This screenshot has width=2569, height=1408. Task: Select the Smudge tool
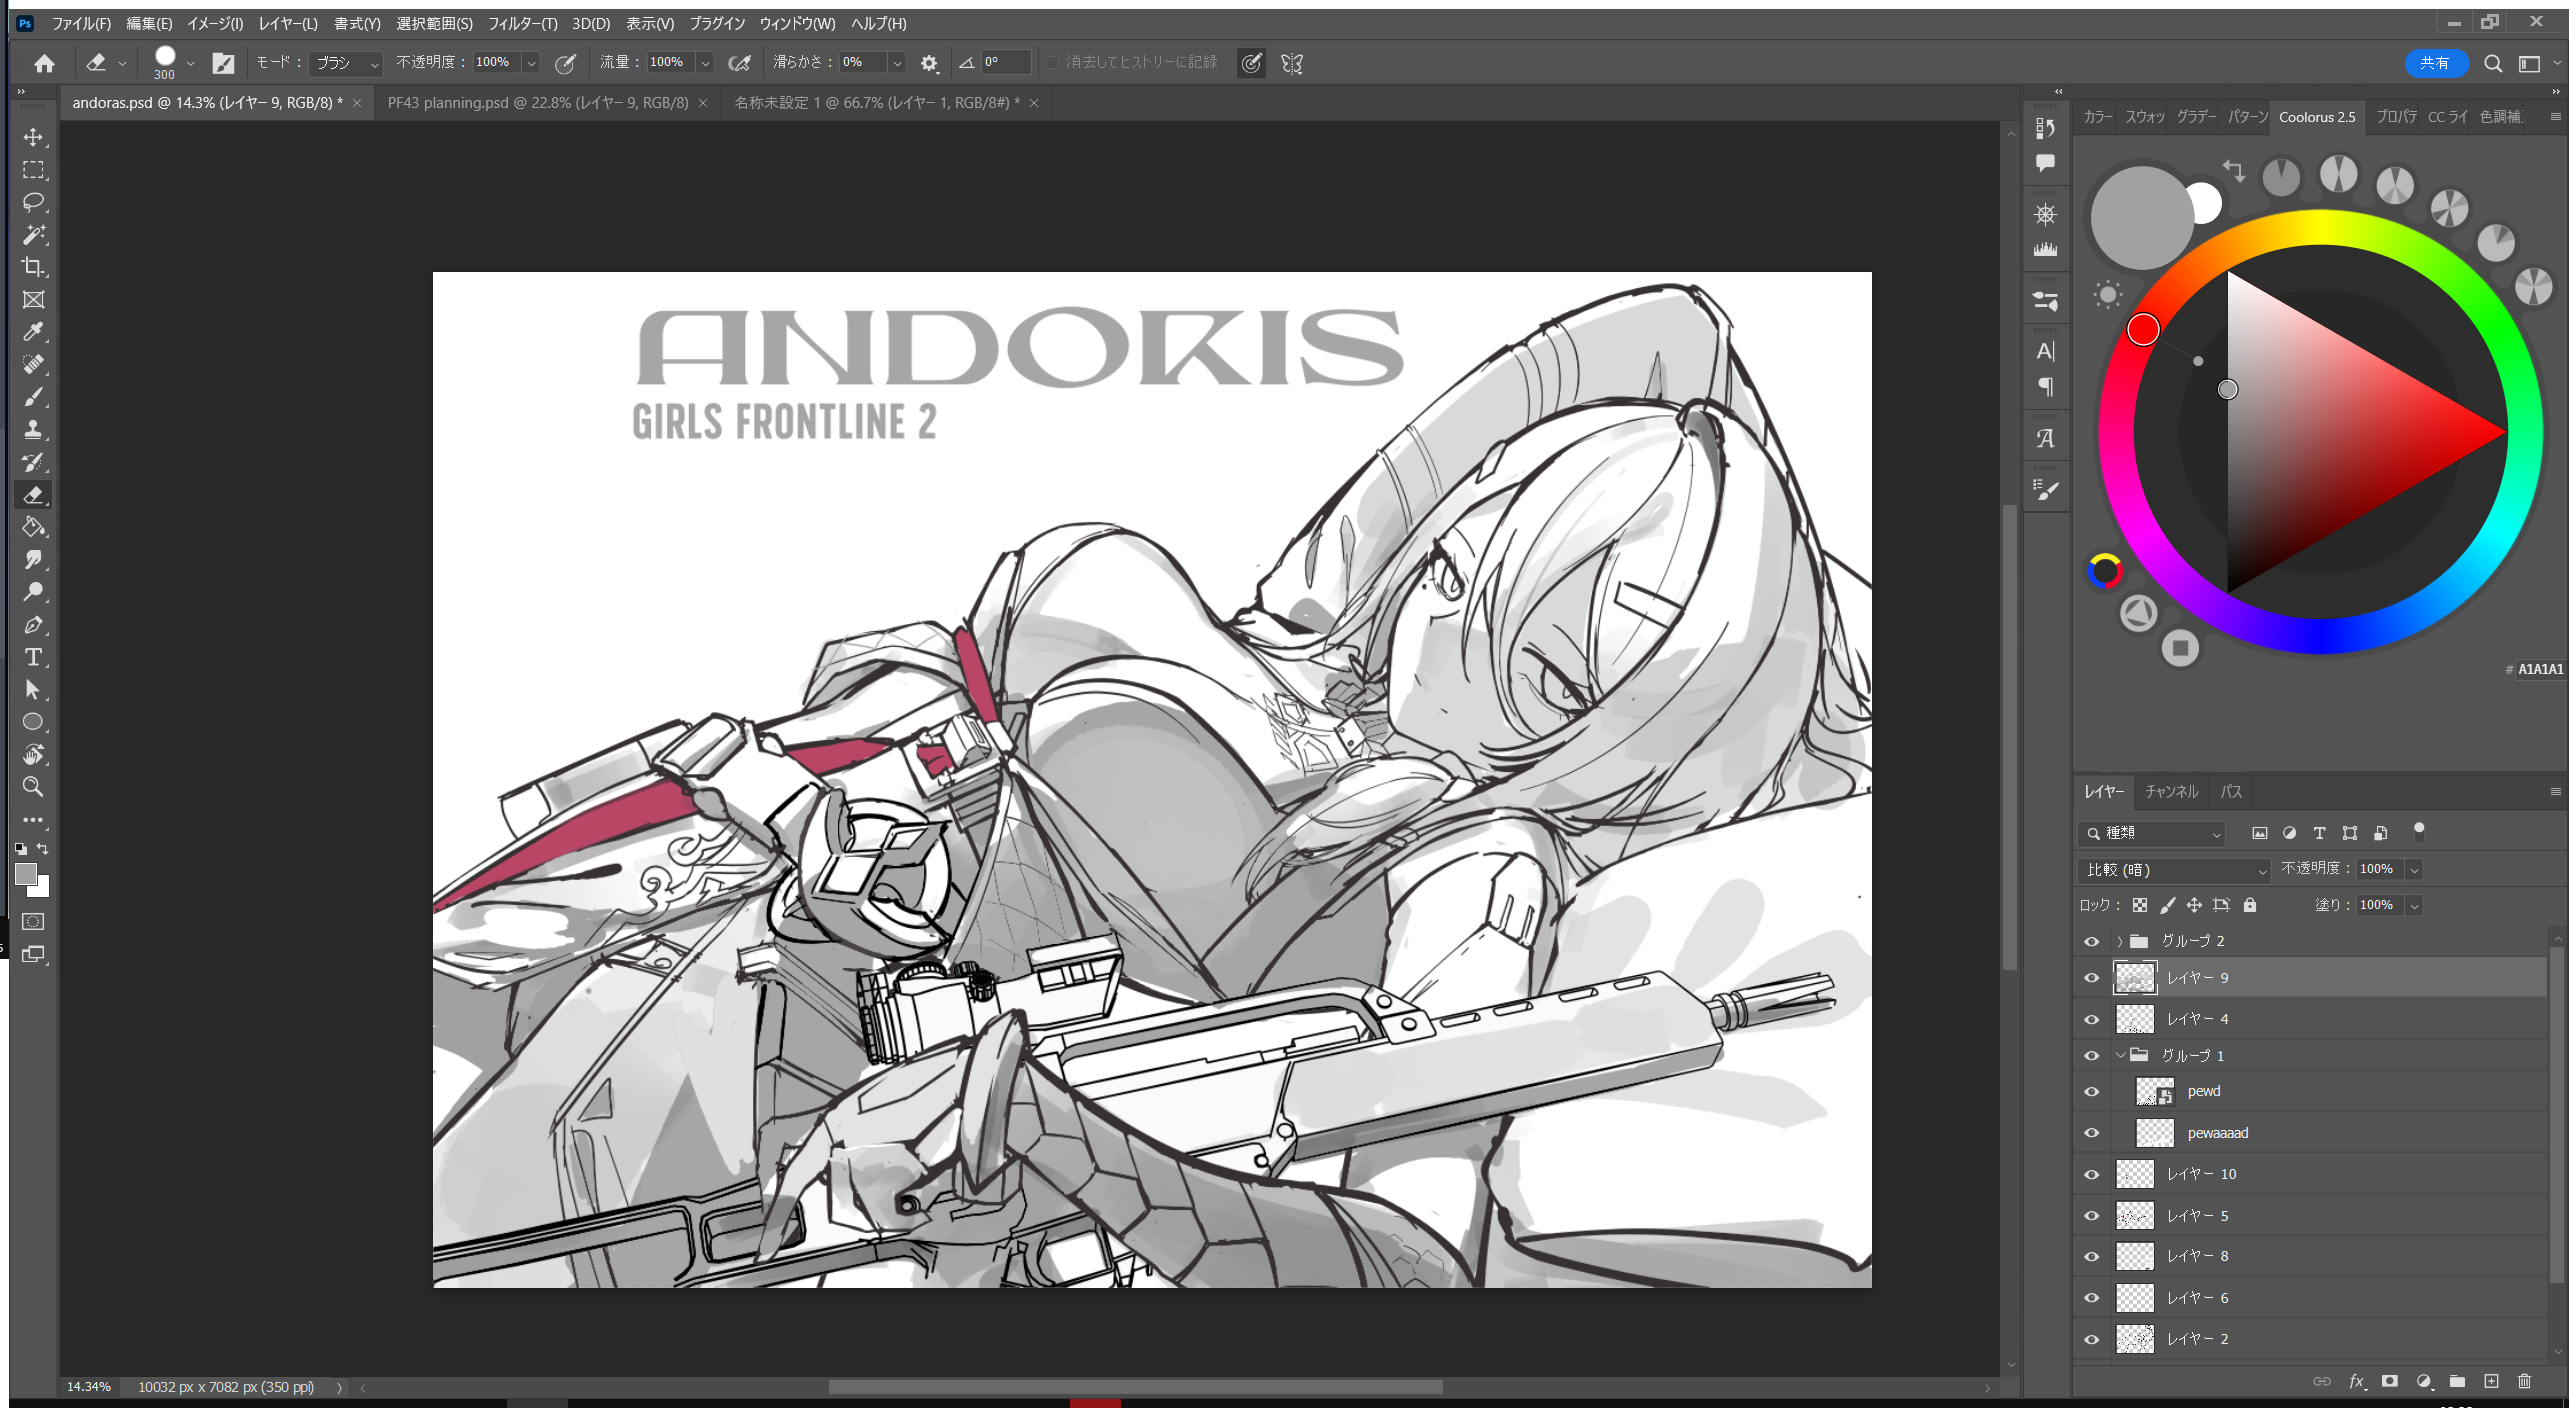33,560
